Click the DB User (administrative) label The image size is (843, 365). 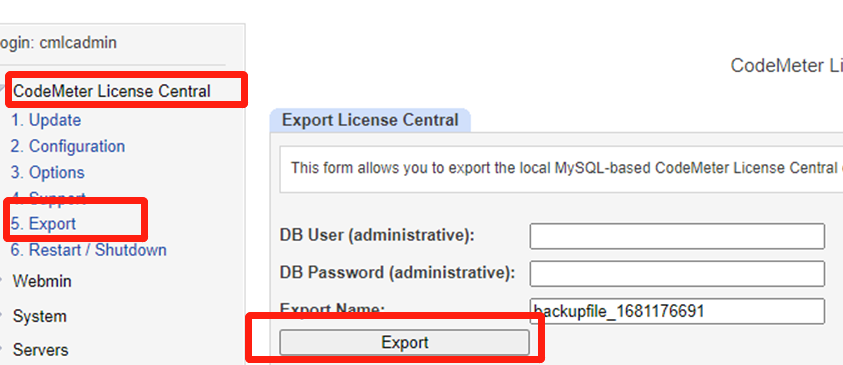(377, 235)
